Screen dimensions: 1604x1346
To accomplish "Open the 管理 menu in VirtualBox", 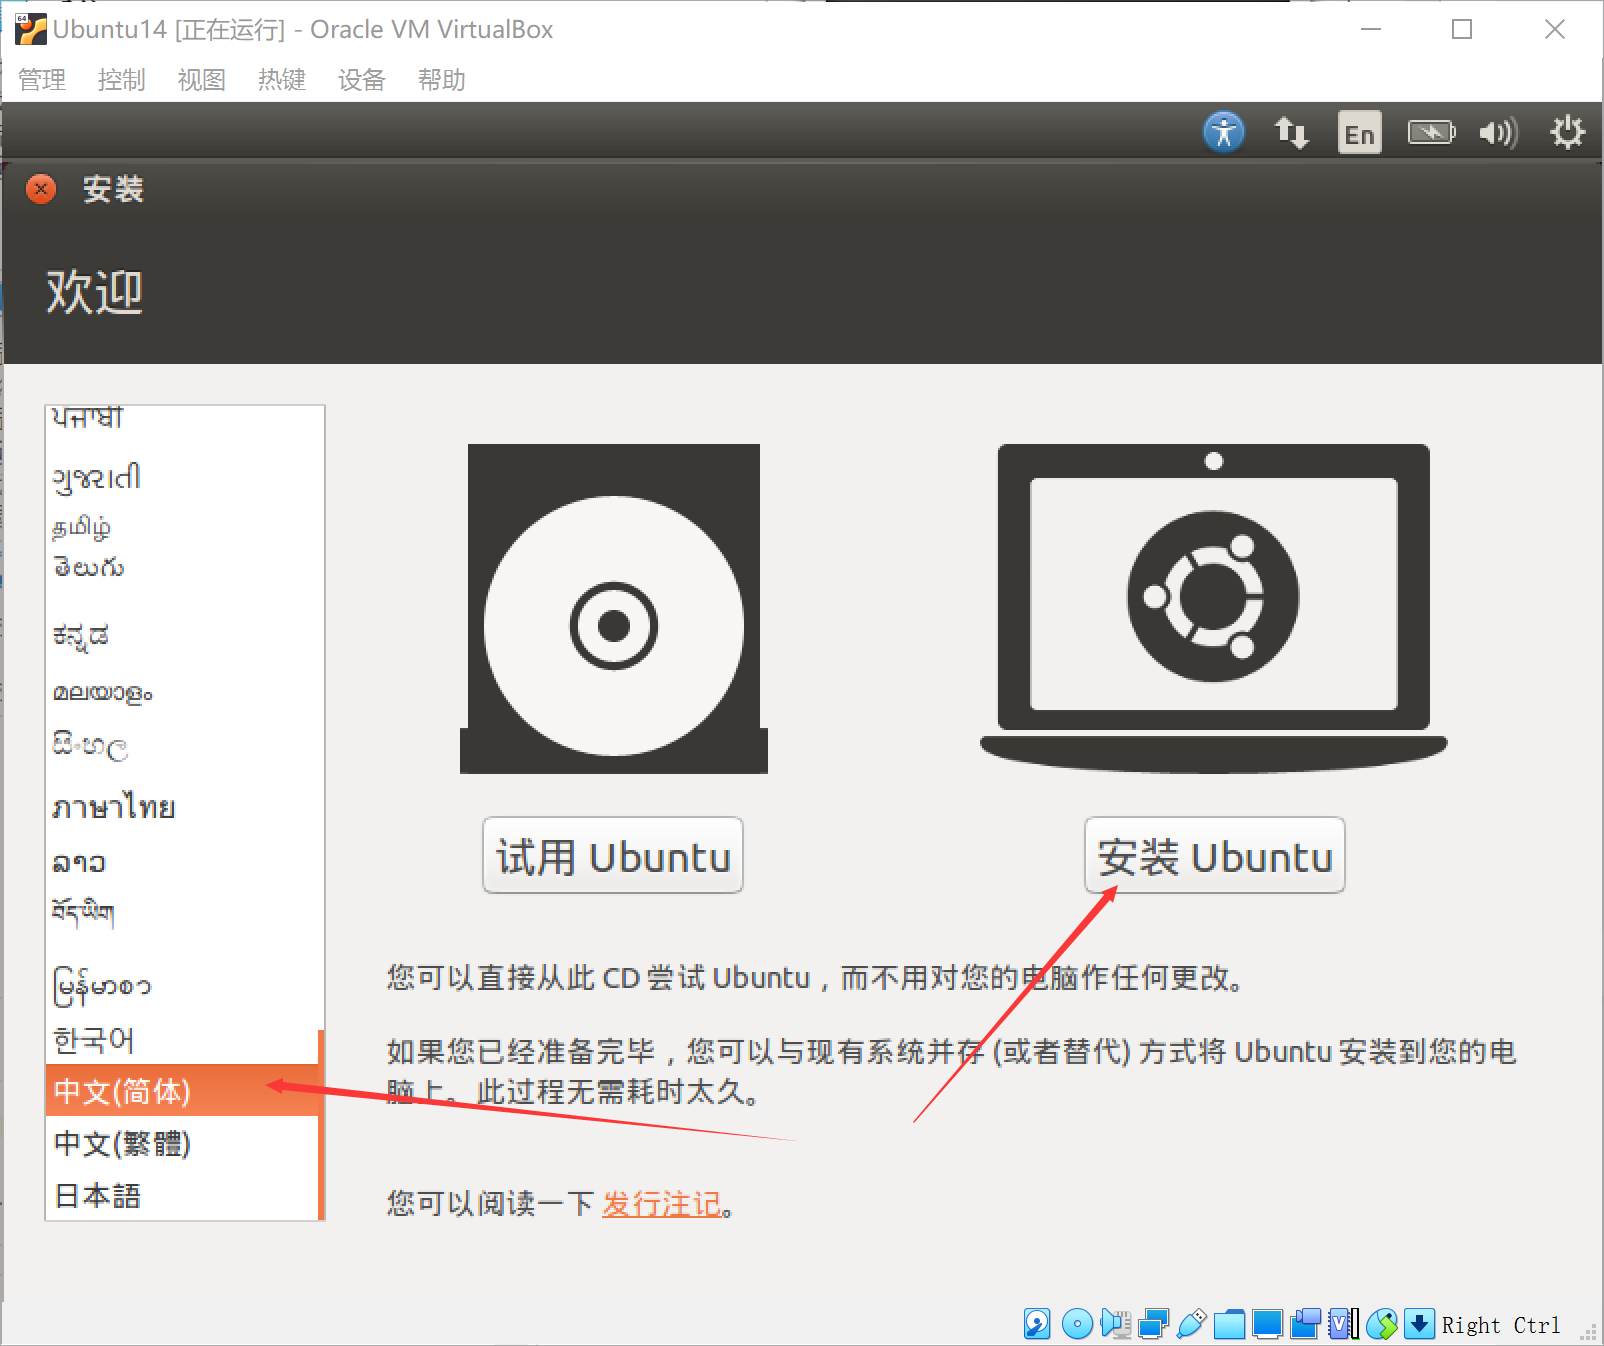I will (x=42, y=80).
